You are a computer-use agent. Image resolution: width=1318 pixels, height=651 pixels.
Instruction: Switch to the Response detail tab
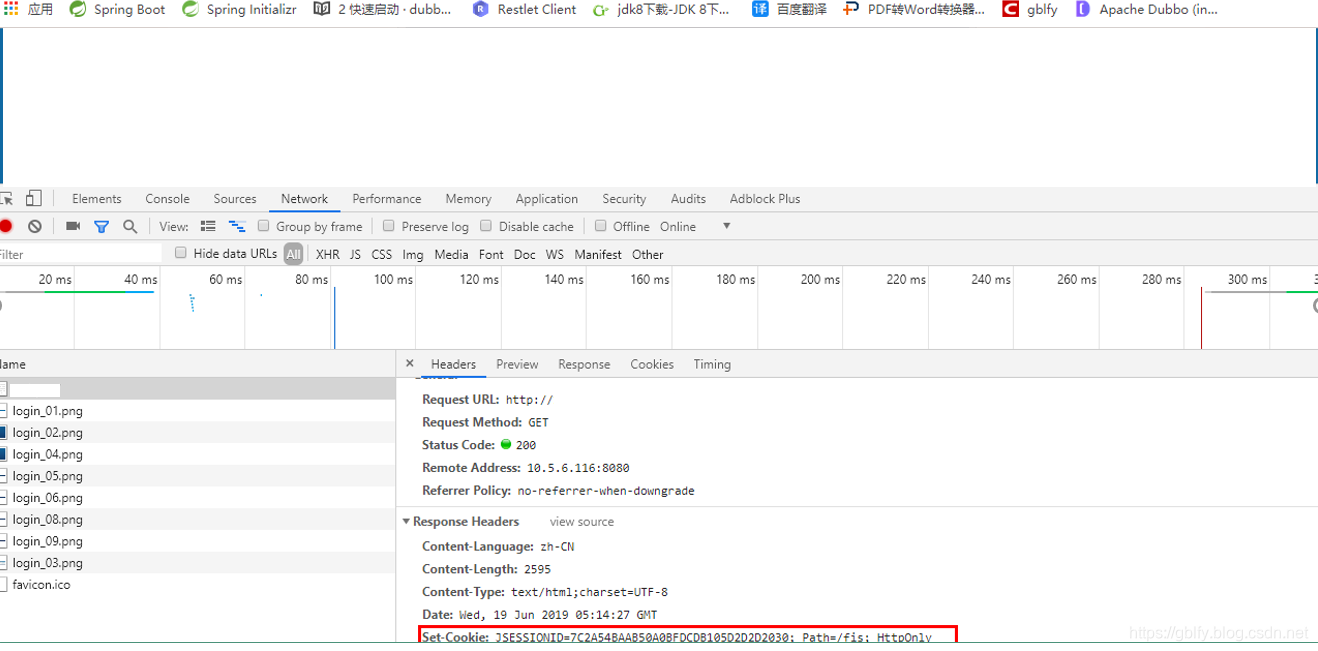coord(584,365)
